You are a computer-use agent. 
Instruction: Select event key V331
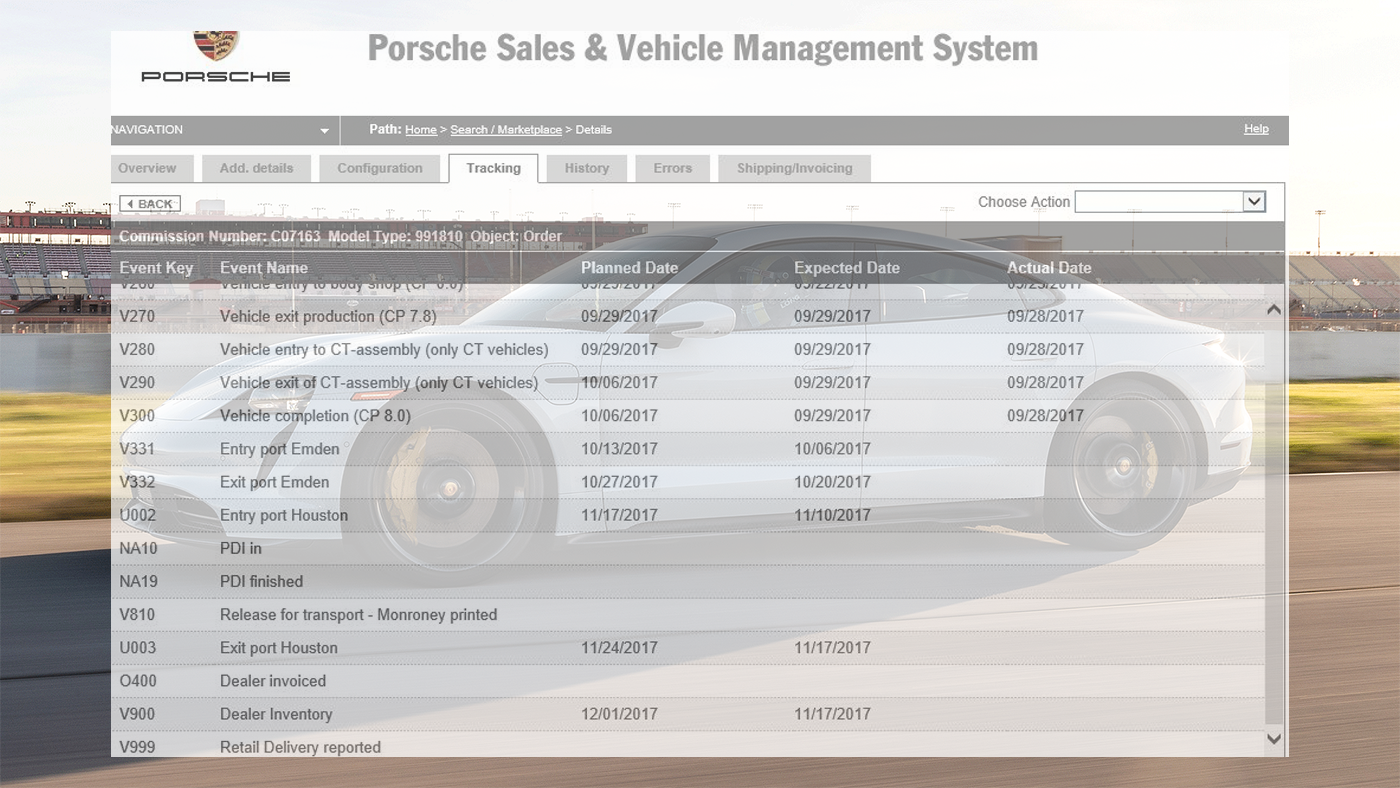[x=137, y=449]
